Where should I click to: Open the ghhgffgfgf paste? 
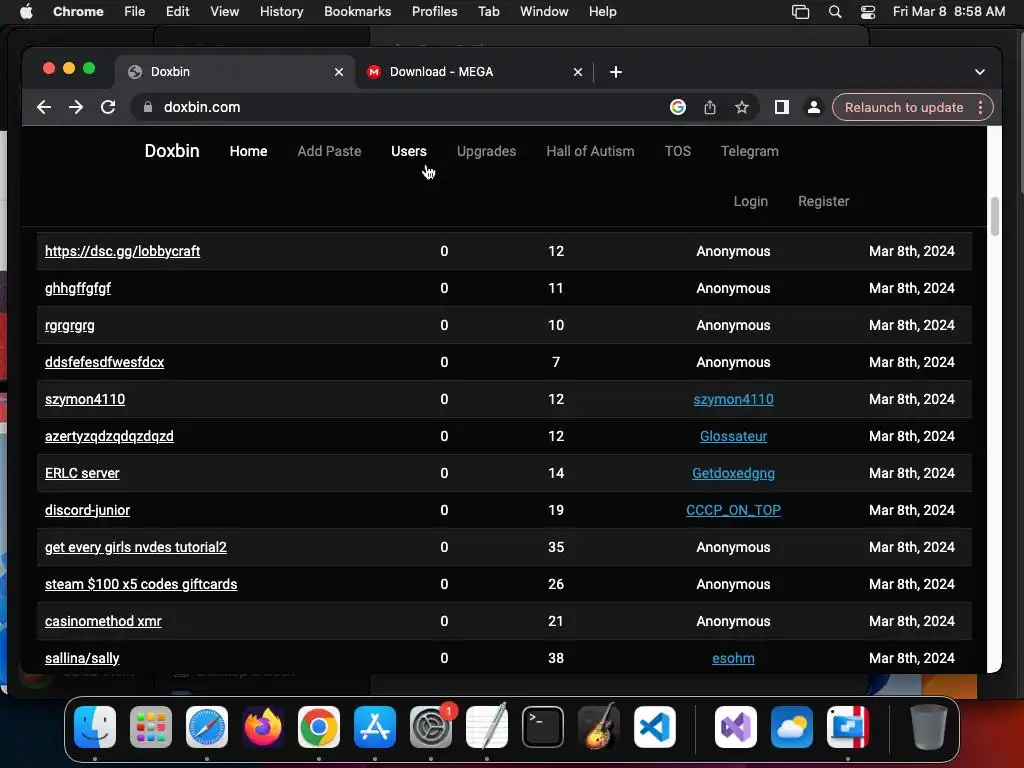(x=78, y=288)
